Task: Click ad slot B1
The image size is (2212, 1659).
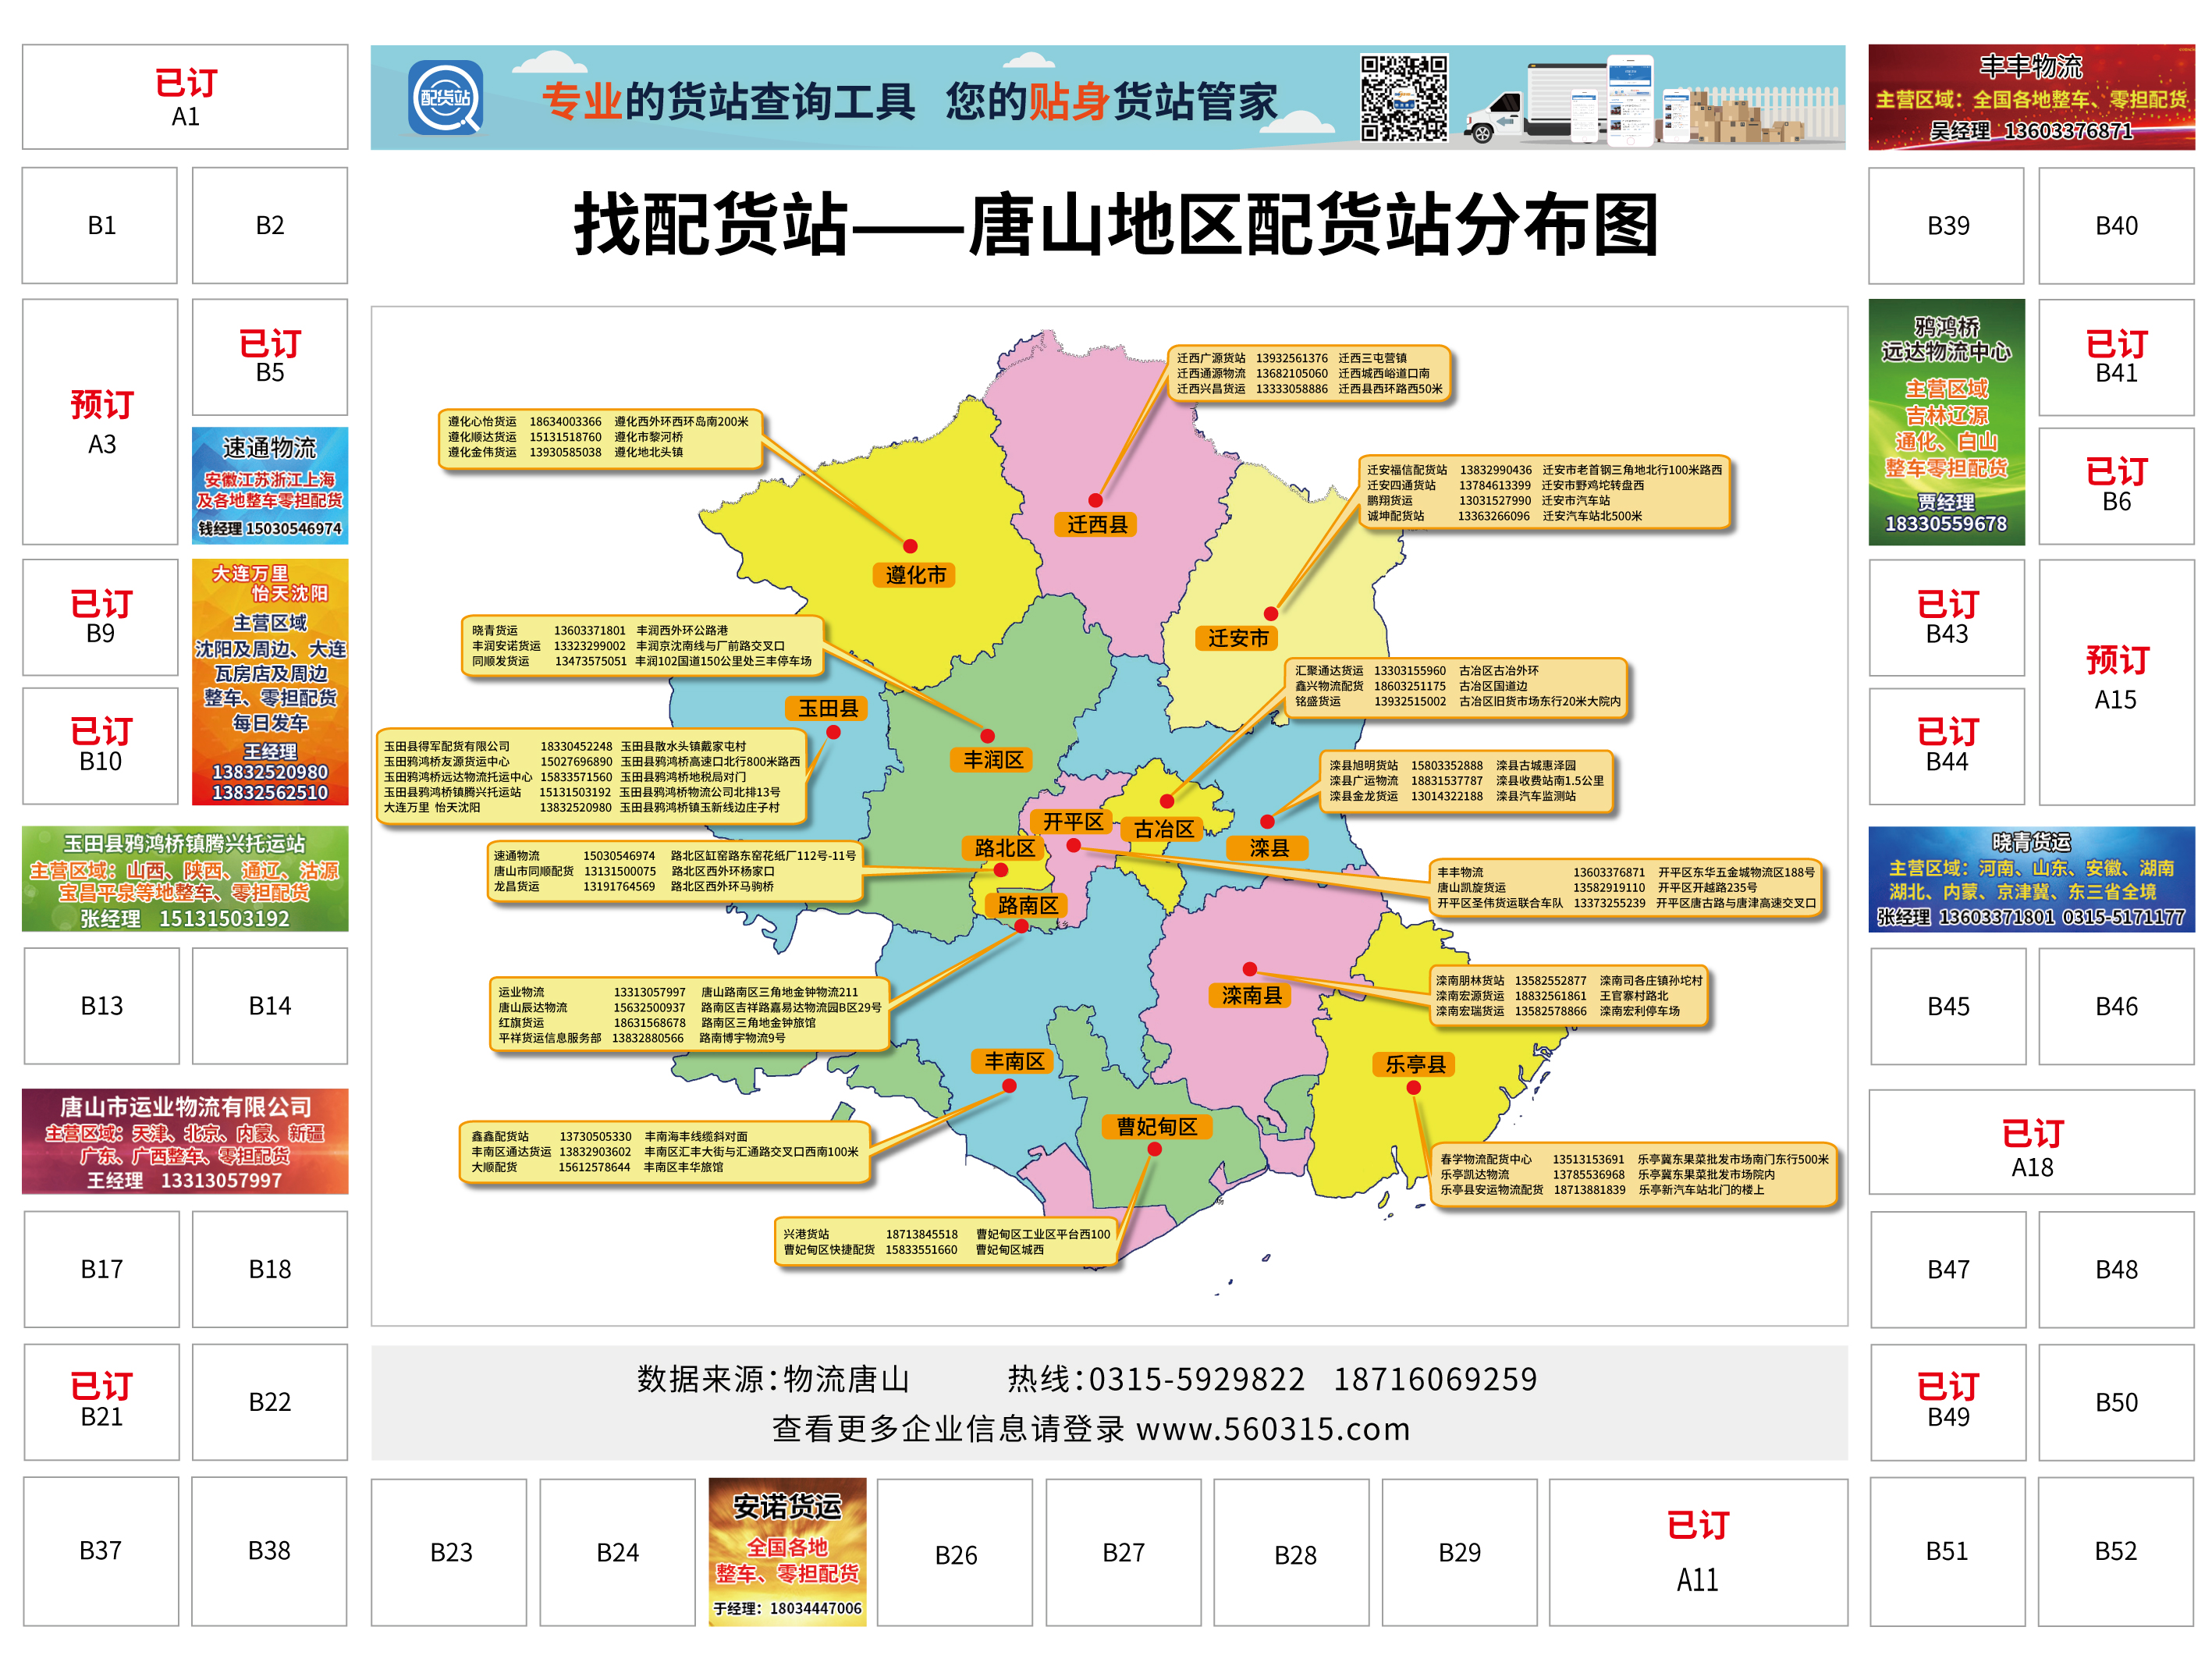Action: coord(100,225)
